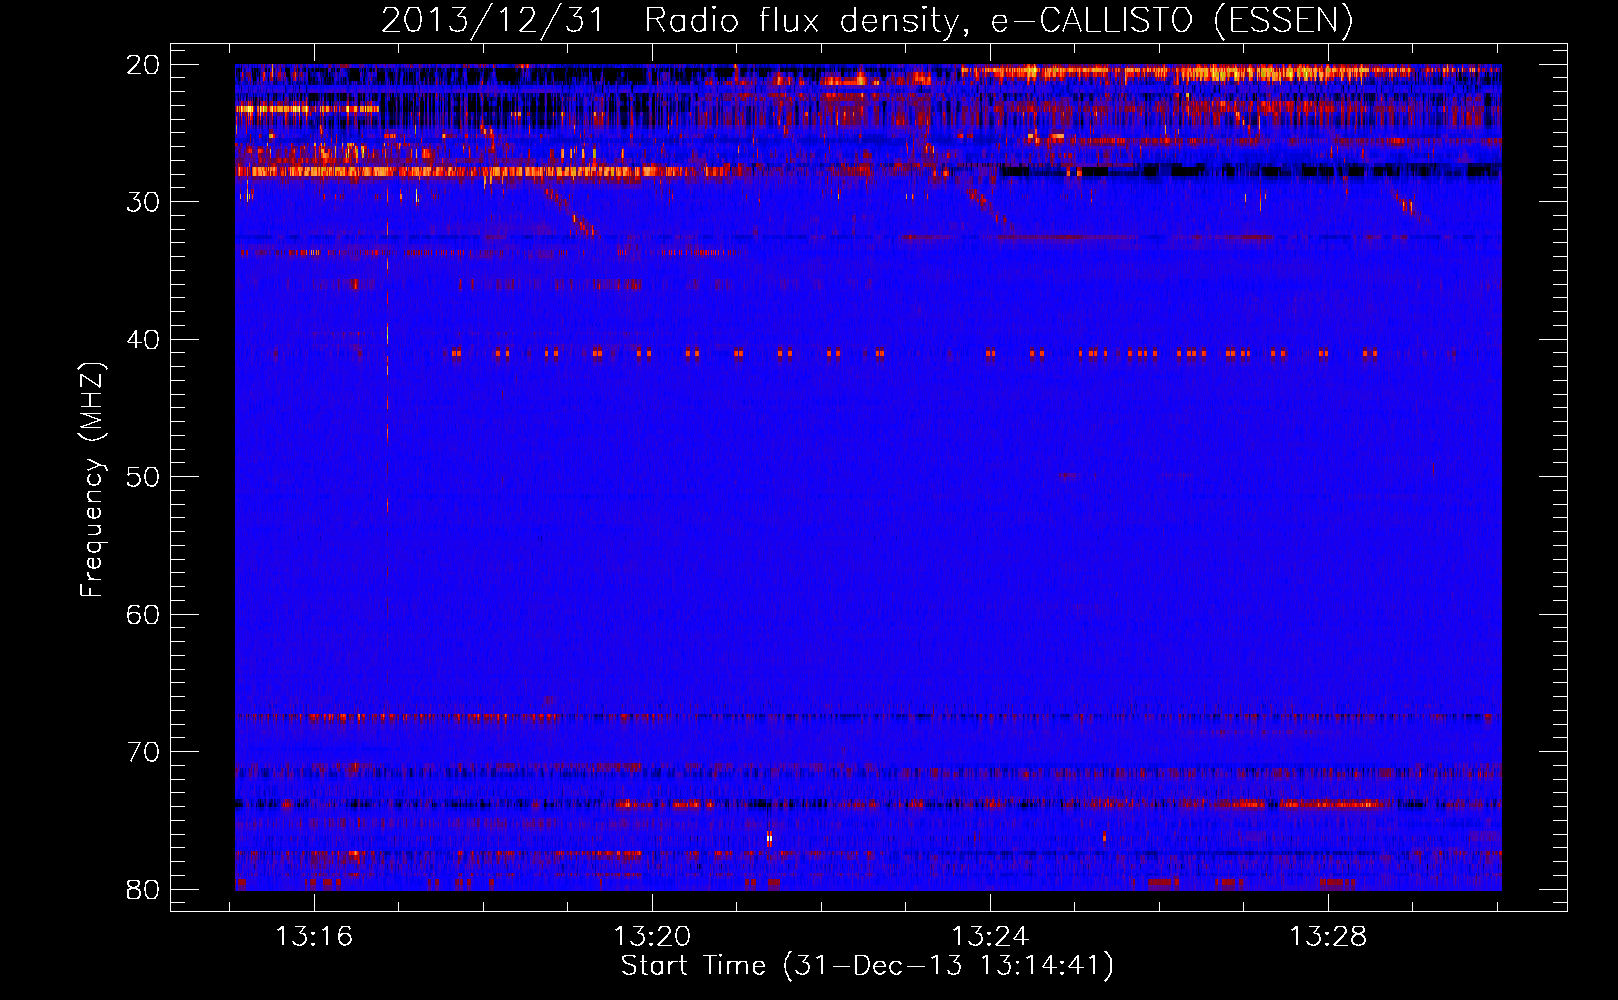Click the 50 MHz frequency tick label
The image size is (1618, 1000).
(x=144, y=477)
